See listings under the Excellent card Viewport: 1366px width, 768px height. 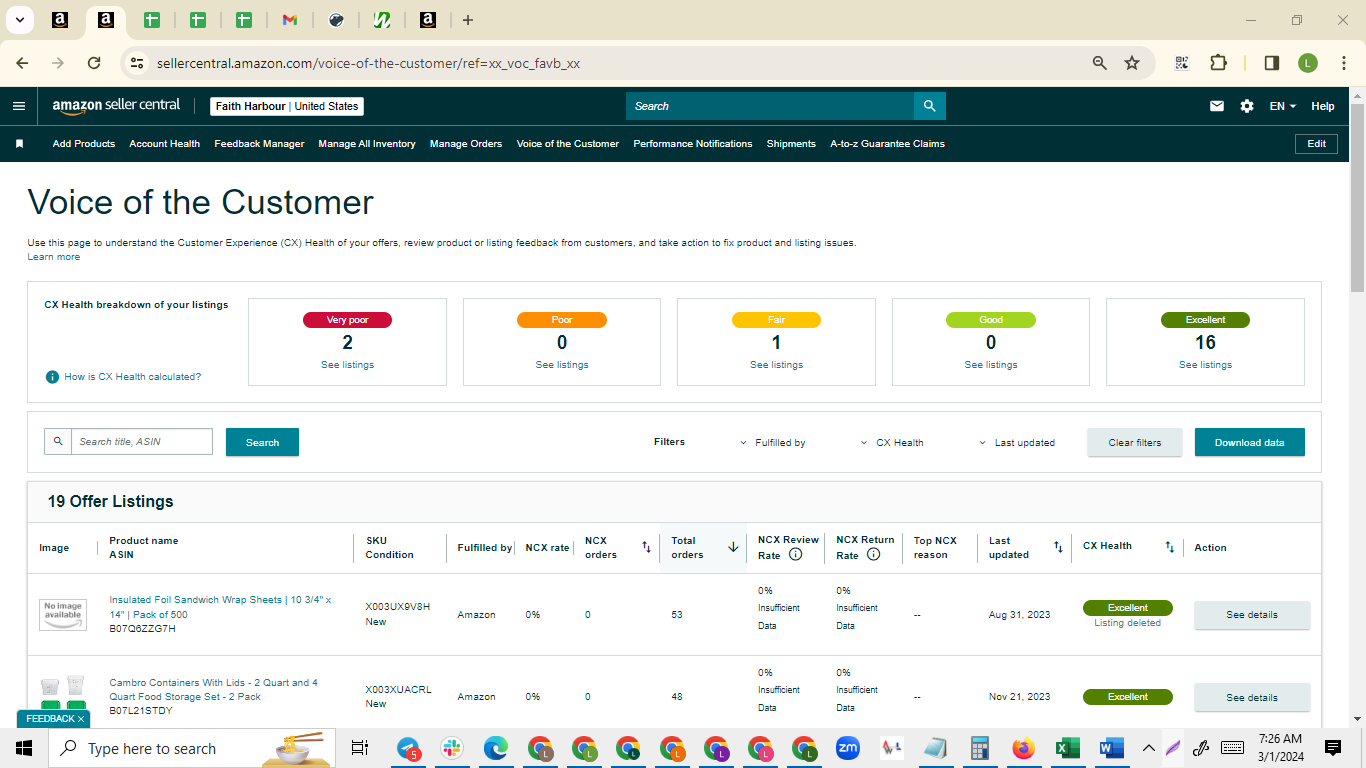tap(1205, 365)
